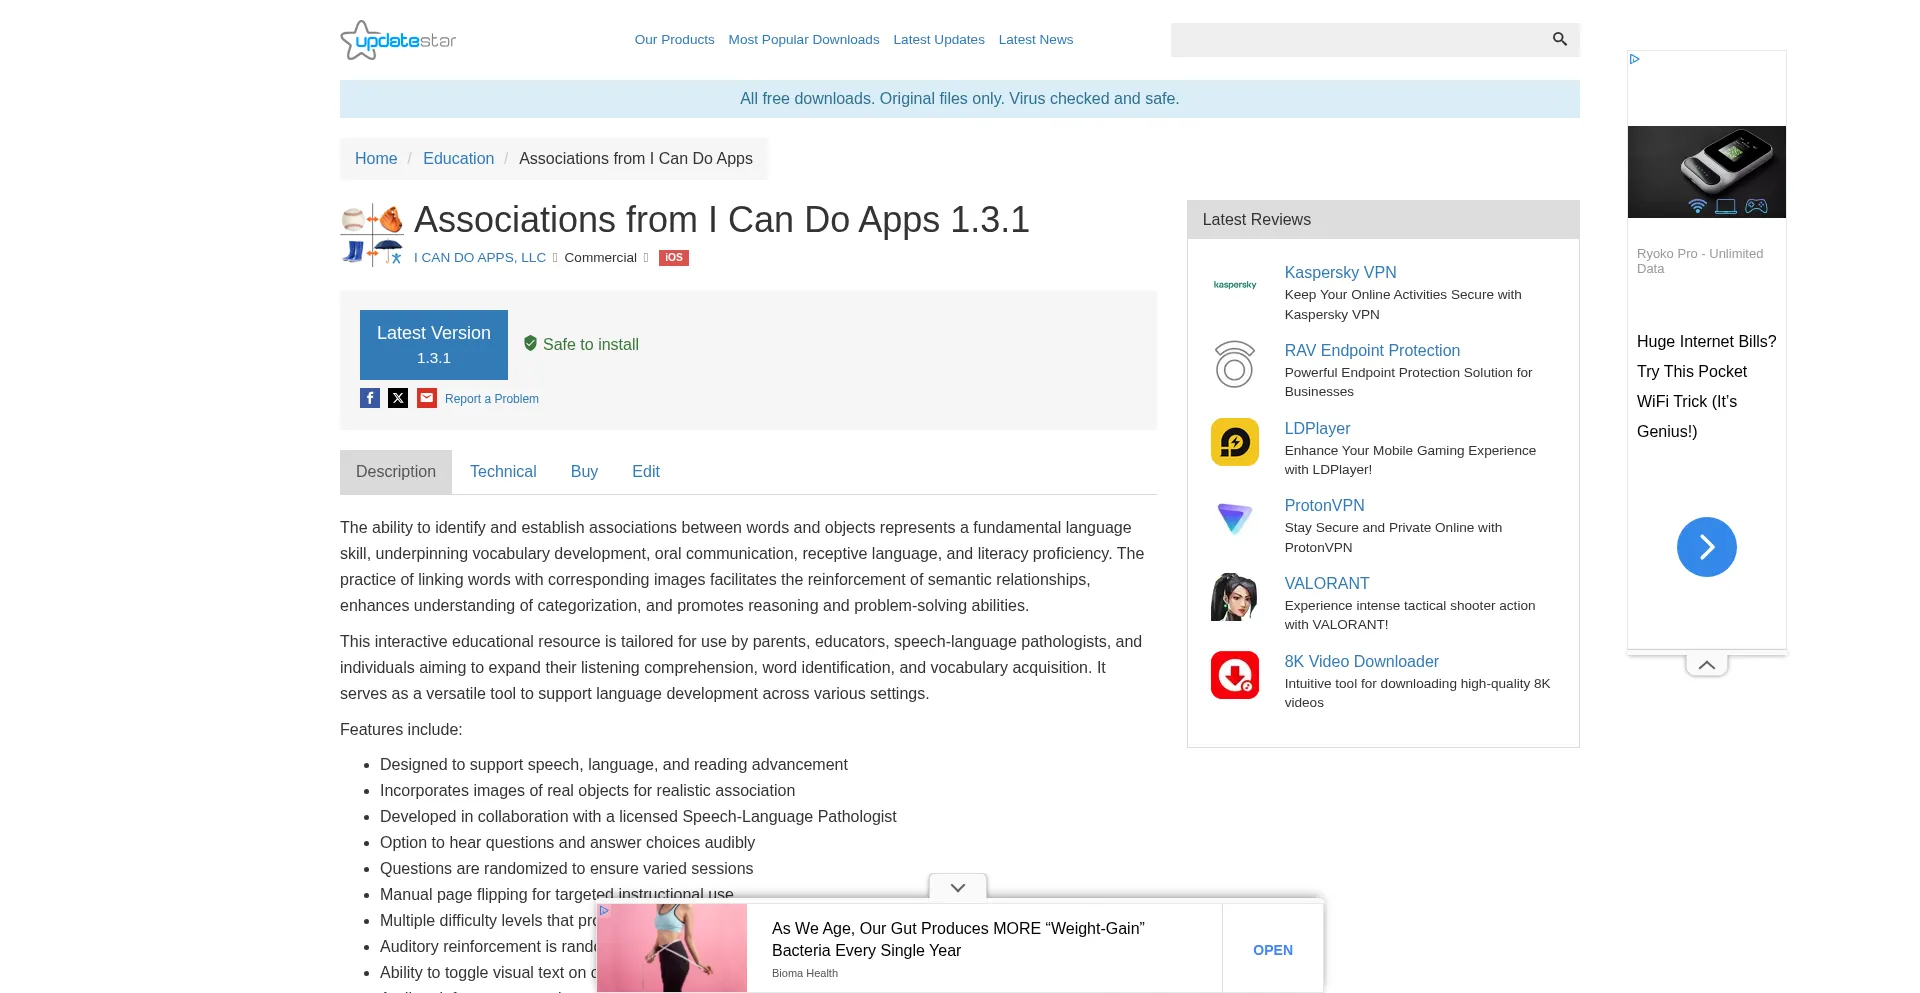1920x993 pixels.
Task: Share on Facebook icon
Action: [370, 398]
